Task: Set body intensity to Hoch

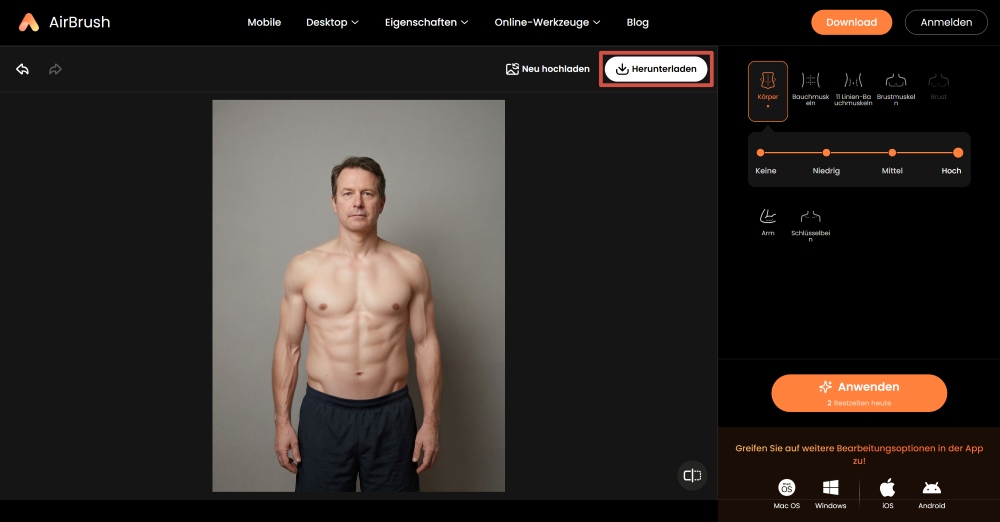Action: coord(958,153)
